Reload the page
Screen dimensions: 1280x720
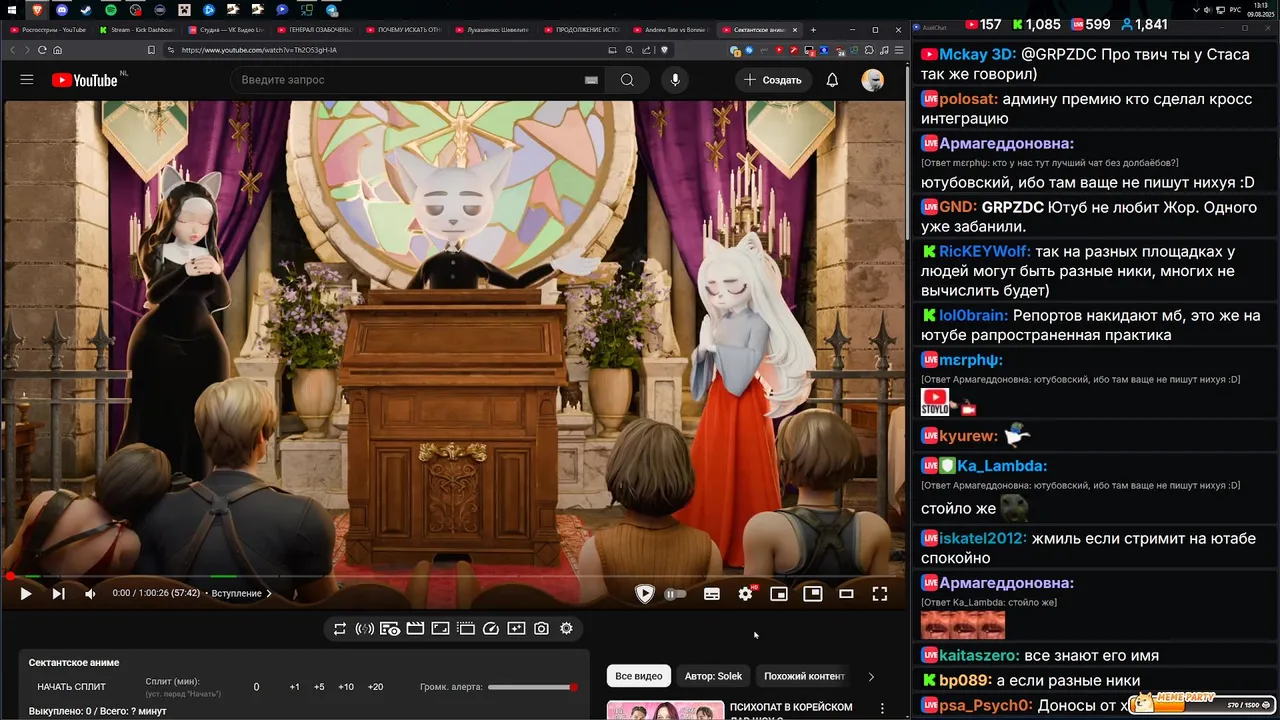click(x=42, y=50)
